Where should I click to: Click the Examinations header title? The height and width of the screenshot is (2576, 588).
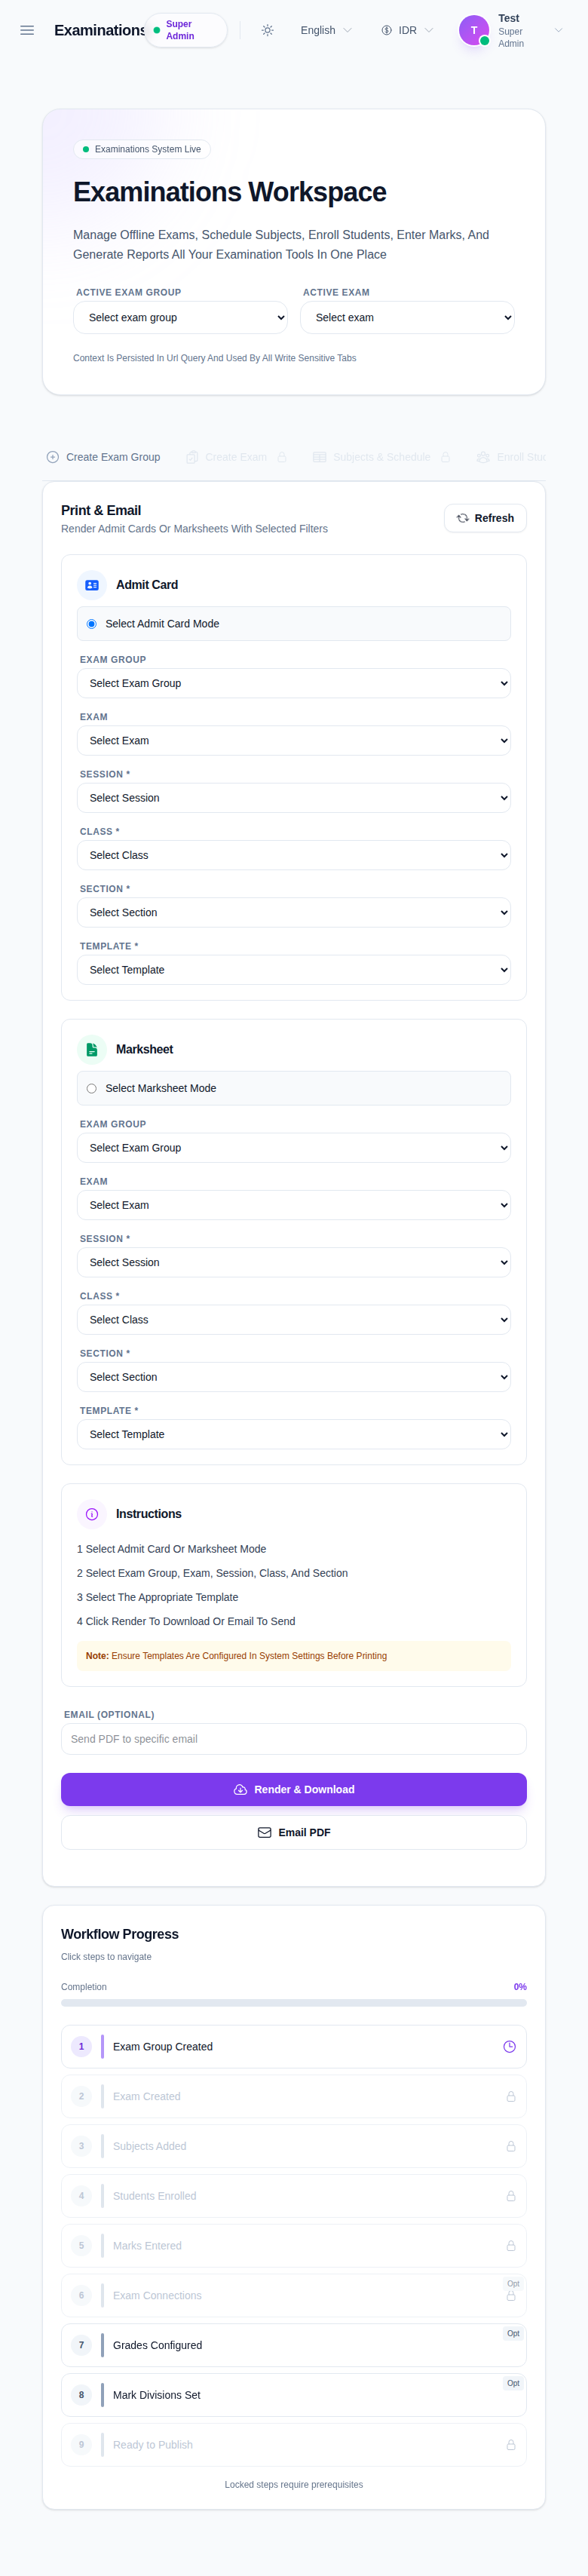[x=99, y=30]
